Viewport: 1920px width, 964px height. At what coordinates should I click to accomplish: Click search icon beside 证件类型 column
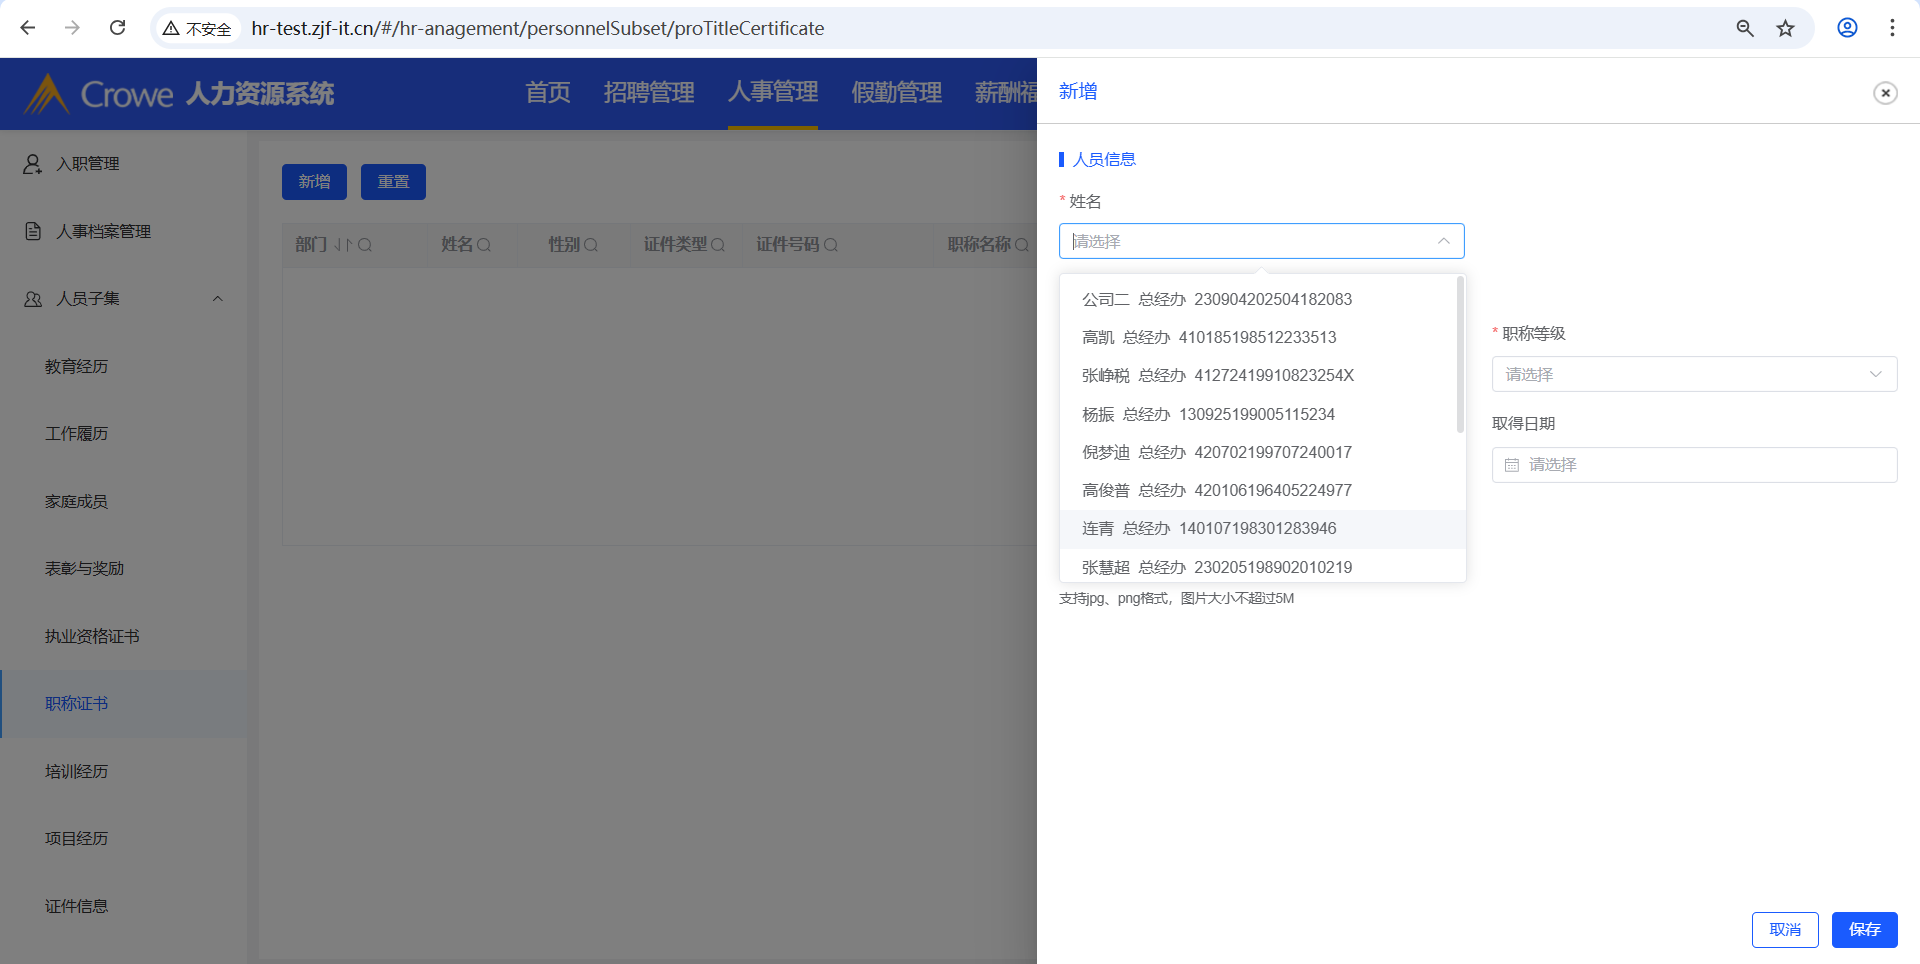717,245
